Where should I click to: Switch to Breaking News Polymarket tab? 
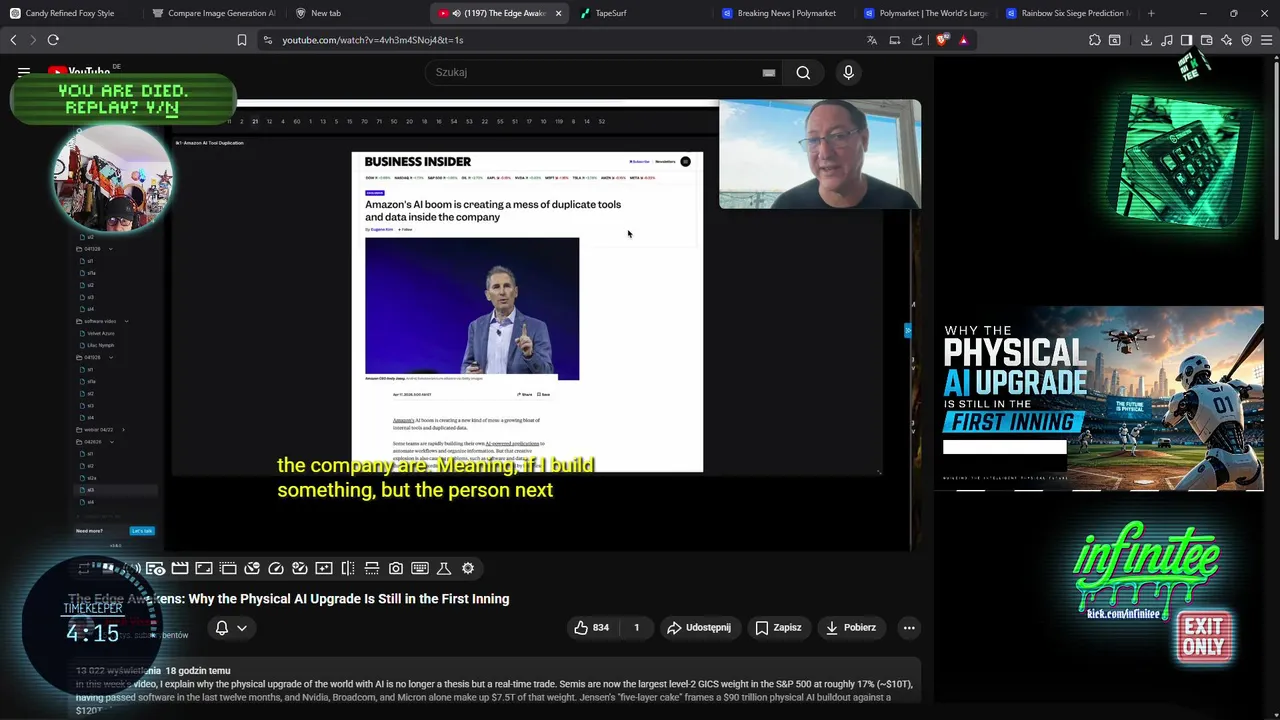coord(785,13)
